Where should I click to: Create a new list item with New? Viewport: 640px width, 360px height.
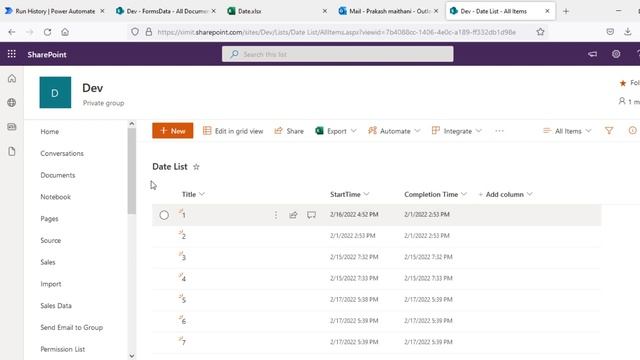(x=173, y=131)
